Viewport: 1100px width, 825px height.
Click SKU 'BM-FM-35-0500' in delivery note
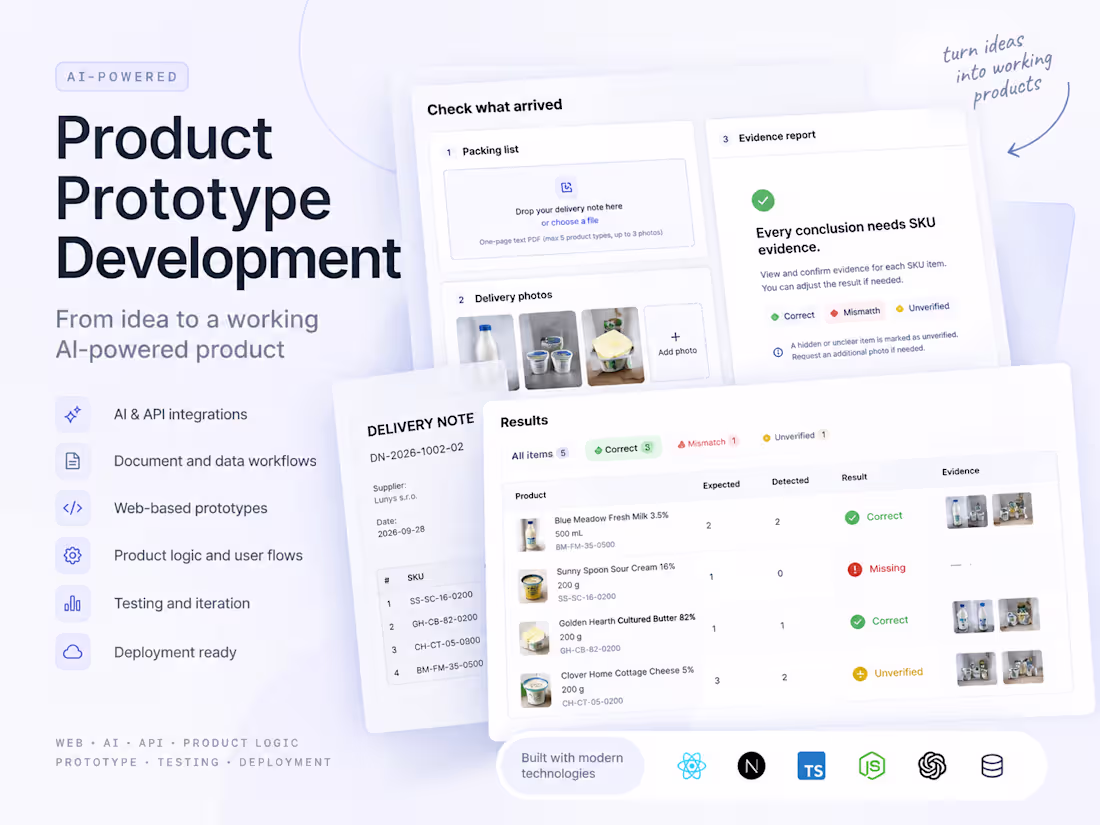[x=450, y=667]
